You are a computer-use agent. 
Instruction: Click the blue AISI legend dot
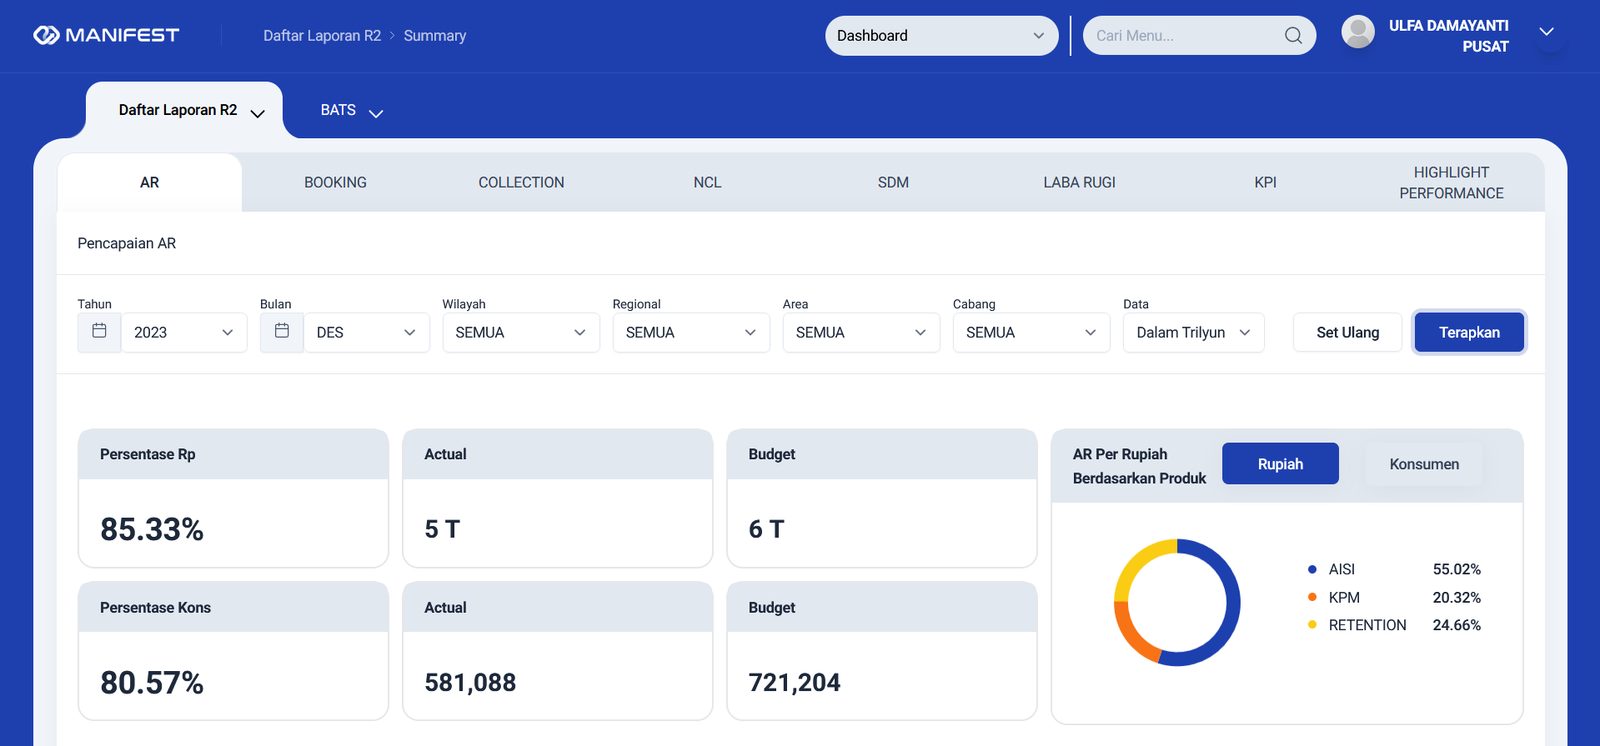(1312, 570)
